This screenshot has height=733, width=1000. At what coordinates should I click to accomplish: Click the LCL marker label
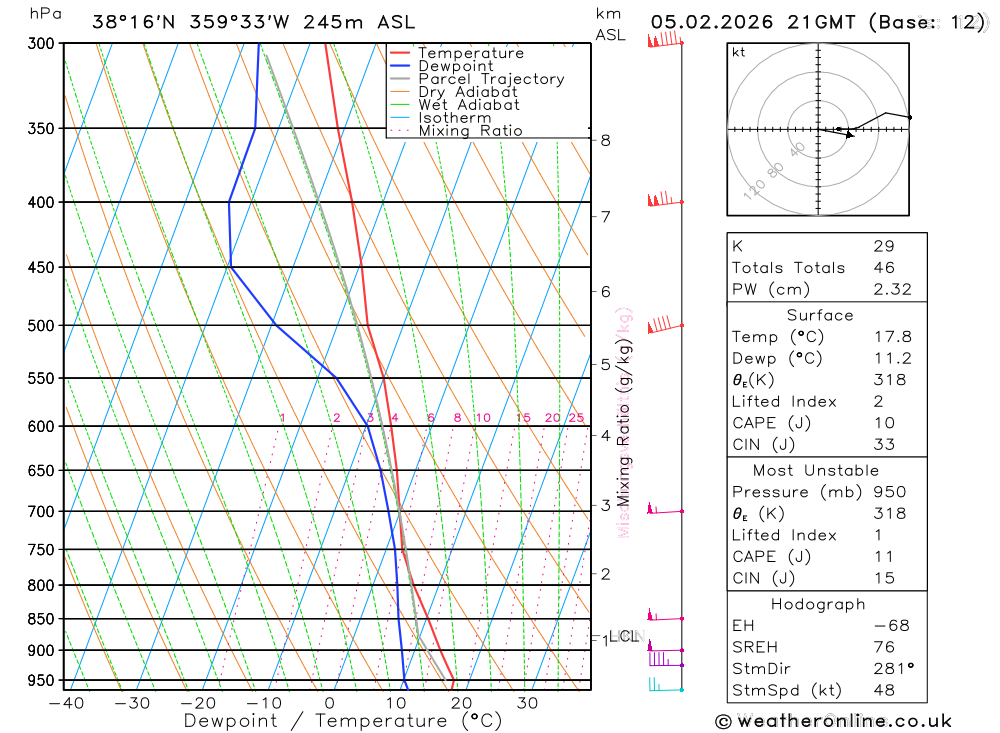[622, 637]
